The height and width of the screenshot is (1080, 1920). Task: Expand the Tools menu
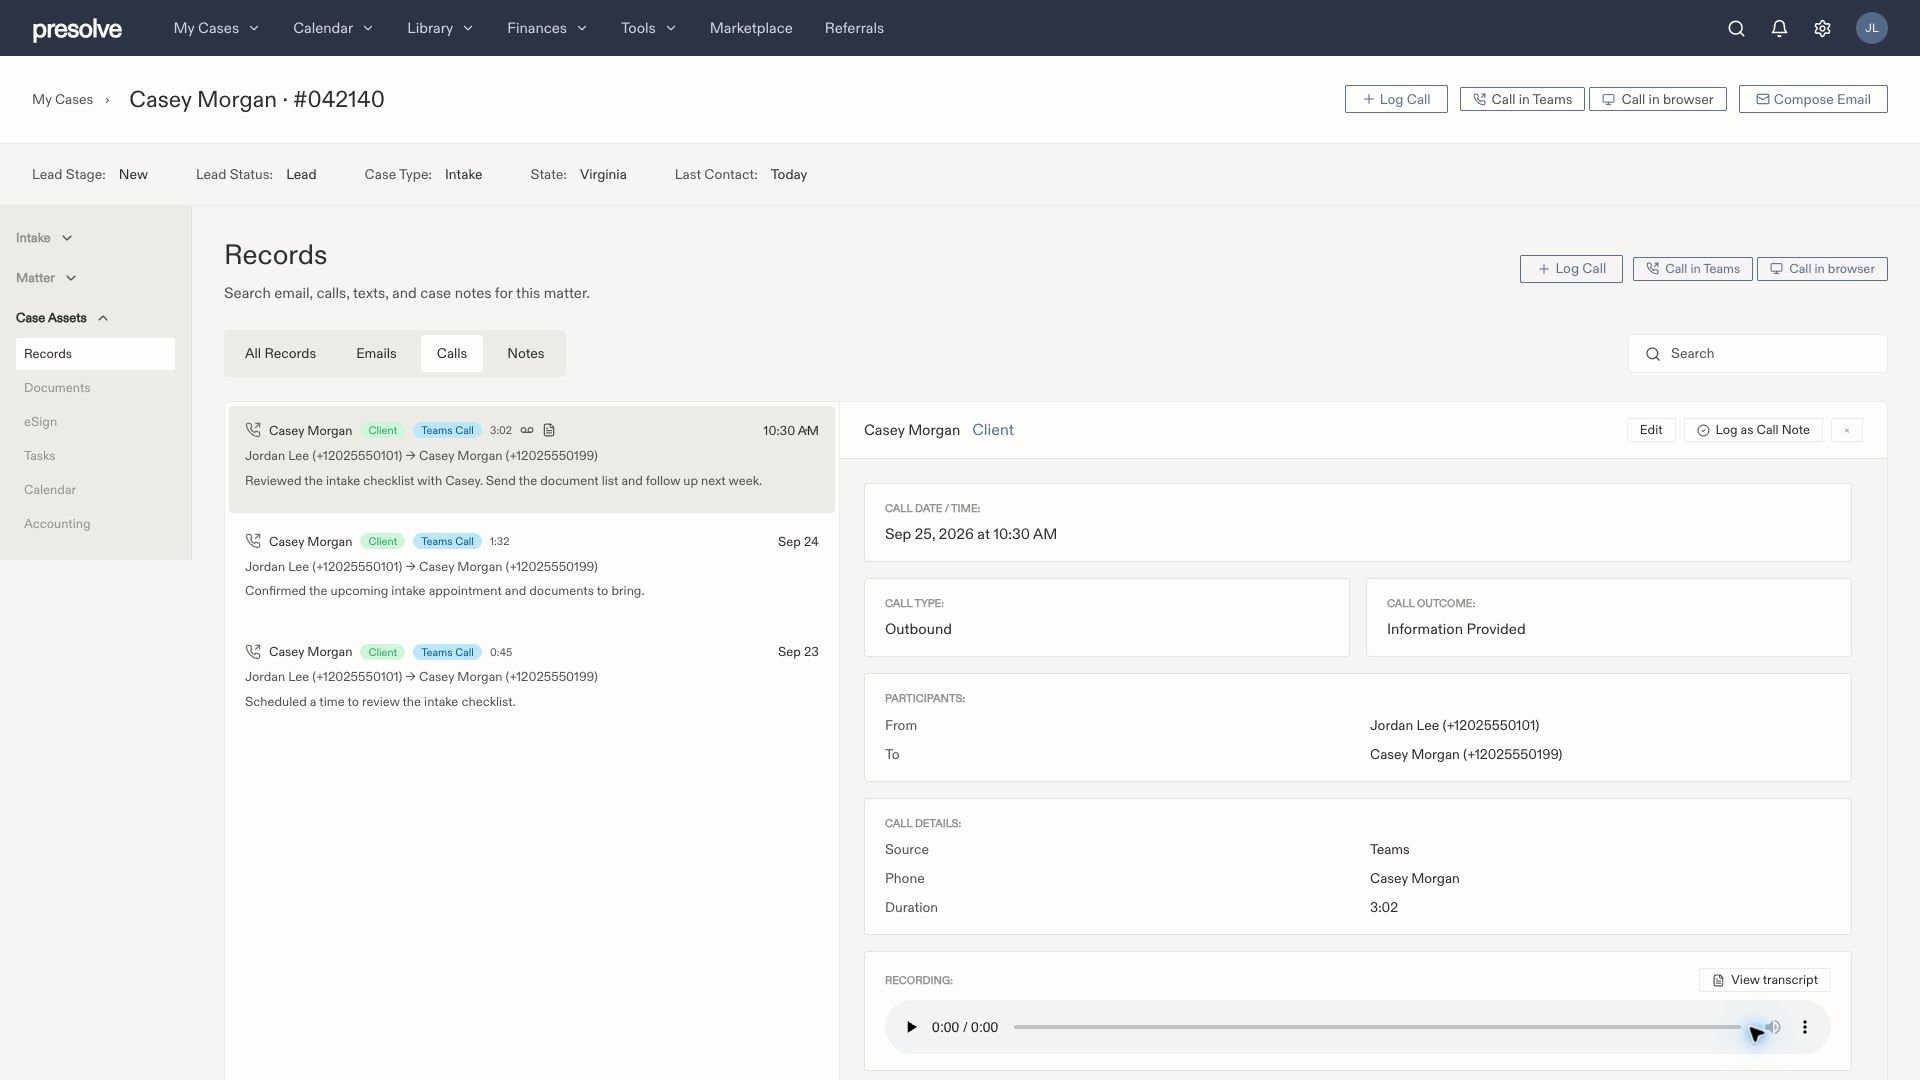coord(648,28)
